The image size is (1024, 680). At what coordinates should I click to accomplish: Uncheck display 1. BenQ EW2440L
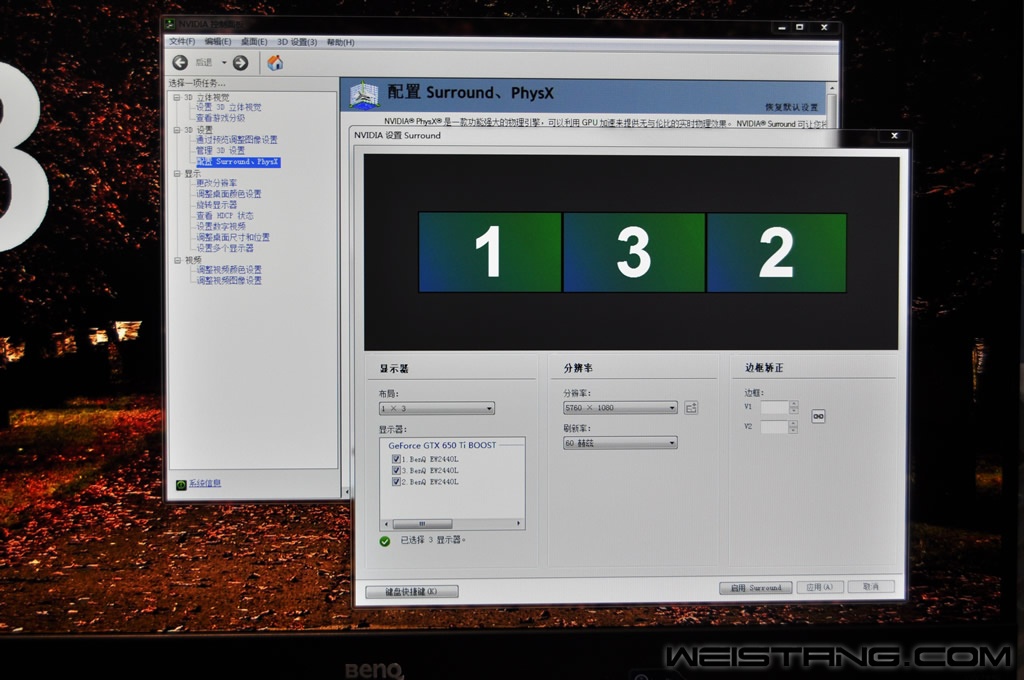[397, 459]
